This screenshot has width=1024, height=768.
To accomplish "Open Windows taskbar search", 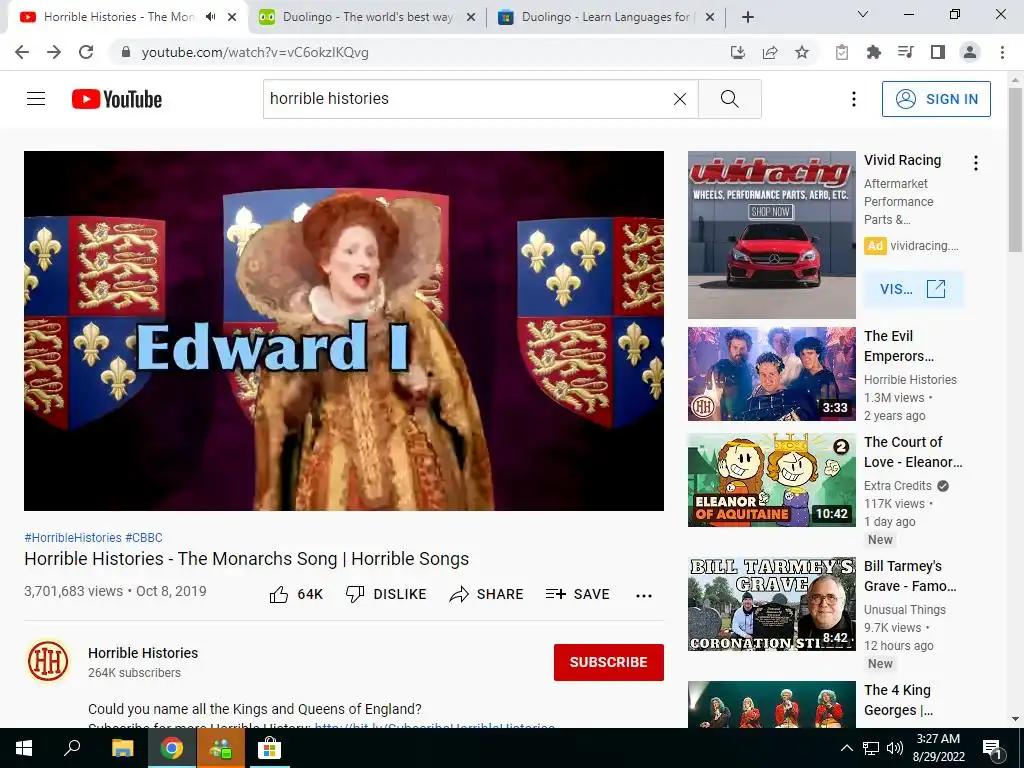I will 72,748.
